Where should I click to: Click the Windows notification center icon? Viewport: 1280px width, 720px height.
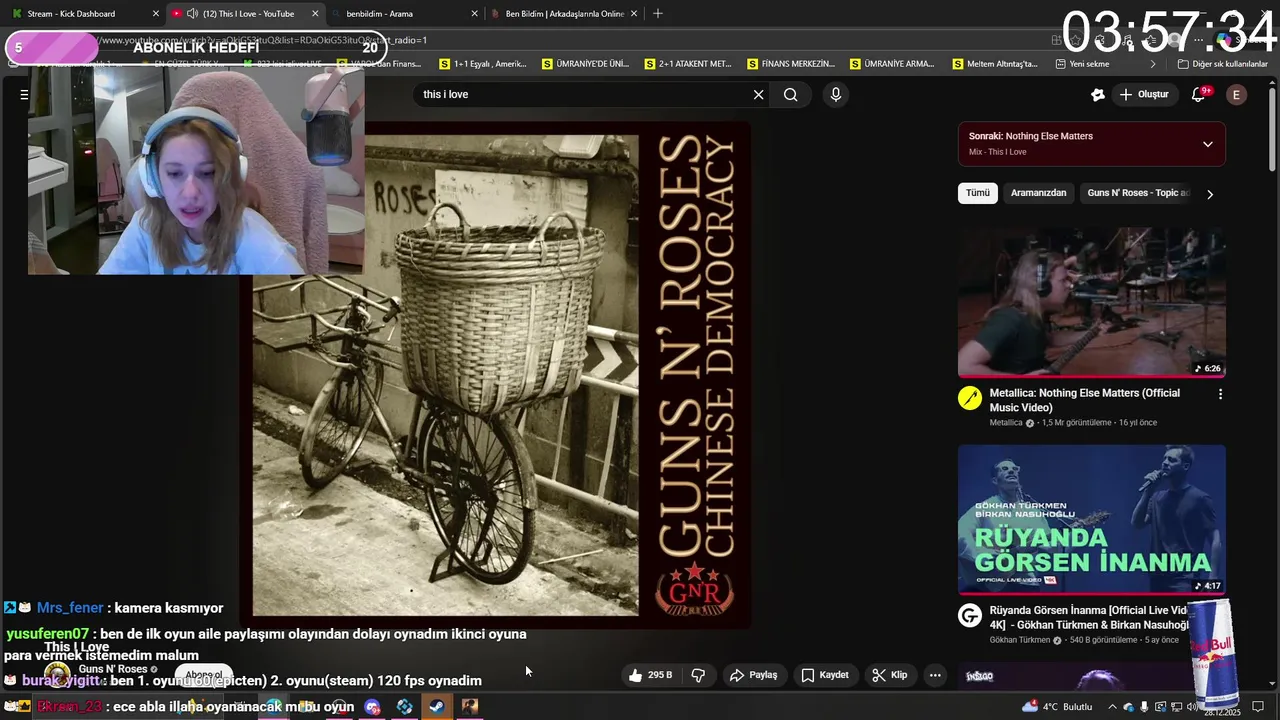pos(1258,707)
